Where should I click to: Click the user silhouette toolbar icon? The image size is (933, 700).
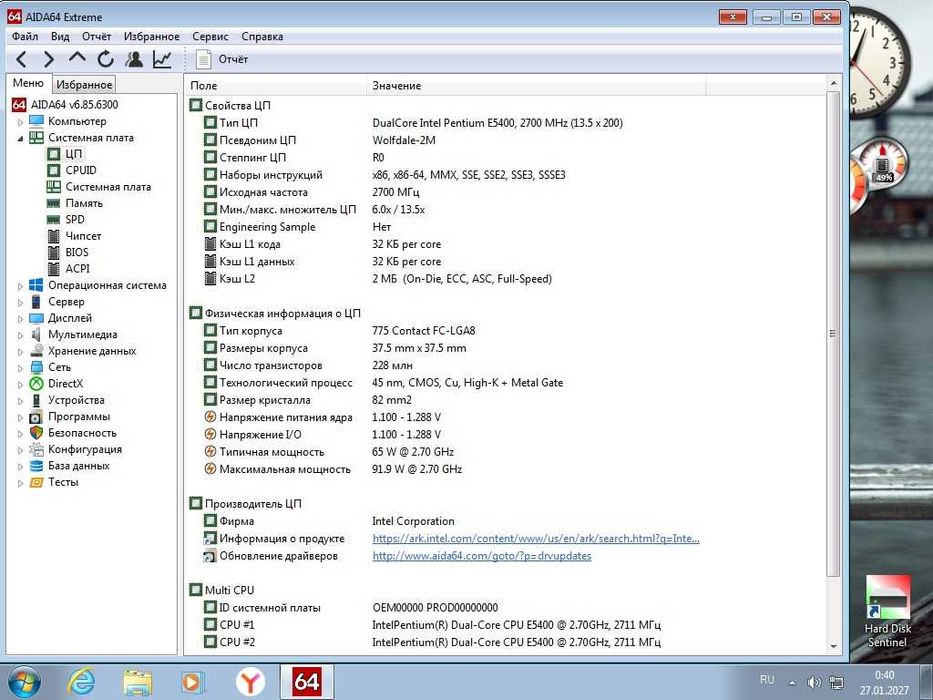tap(134, 60)
